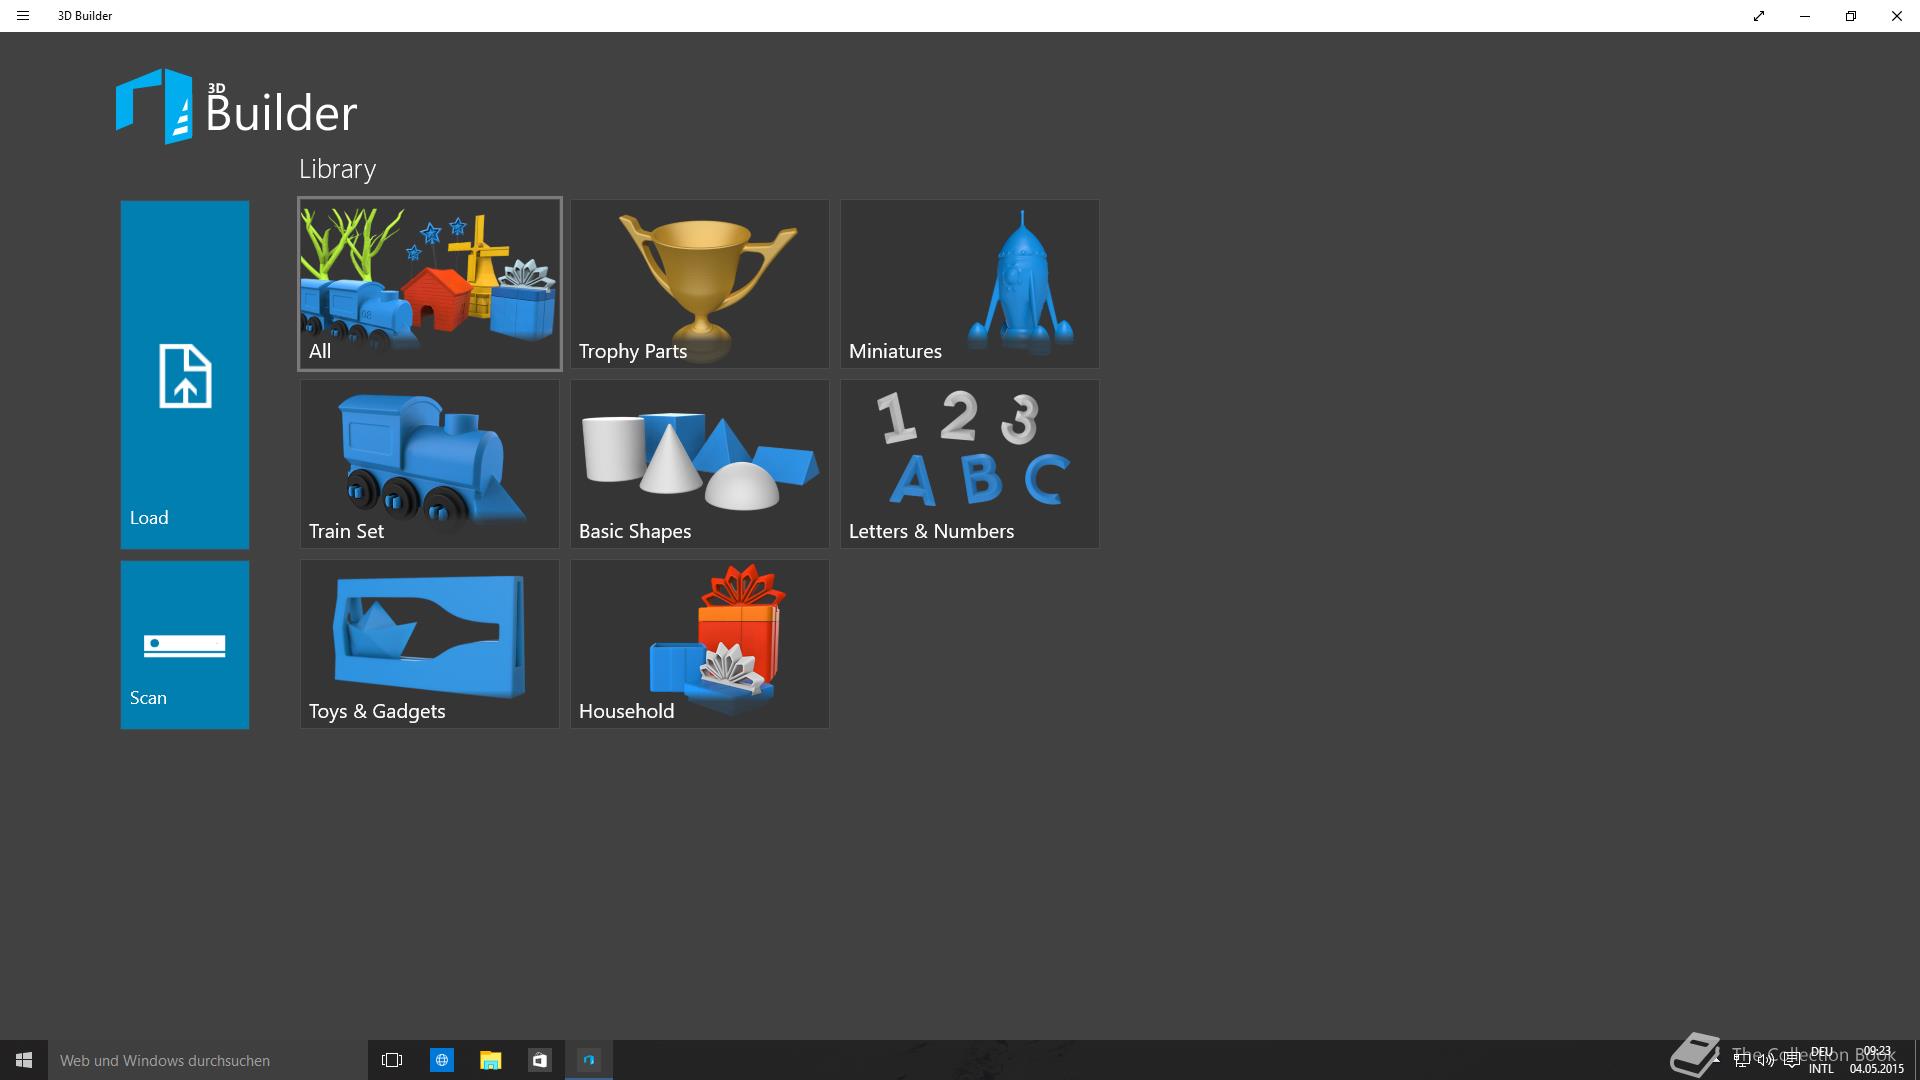Open File Explorer from the taskbar
Screen dimensions: 1920x1080
(490, 1060)
